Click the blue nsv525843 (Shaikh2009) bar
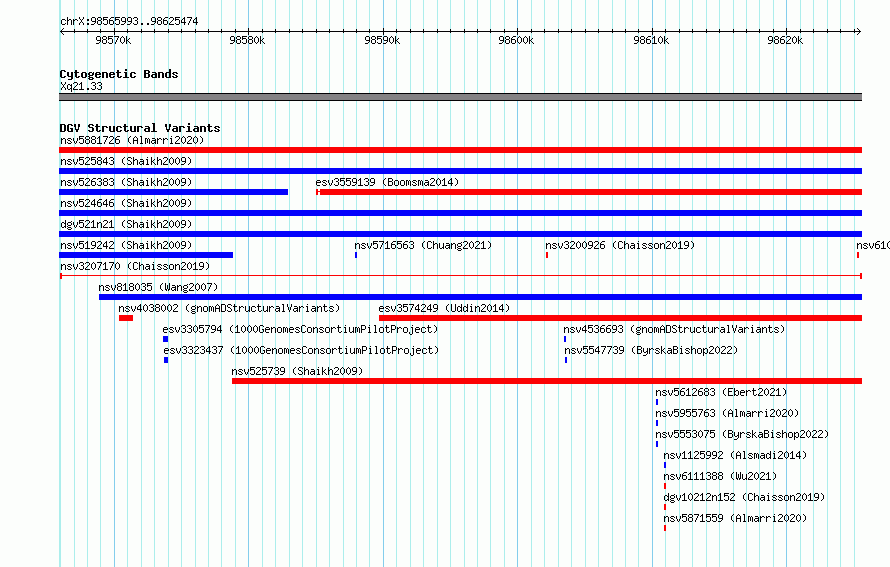The image size is (890, 567). pyautogui.click(x=460, y=171)
